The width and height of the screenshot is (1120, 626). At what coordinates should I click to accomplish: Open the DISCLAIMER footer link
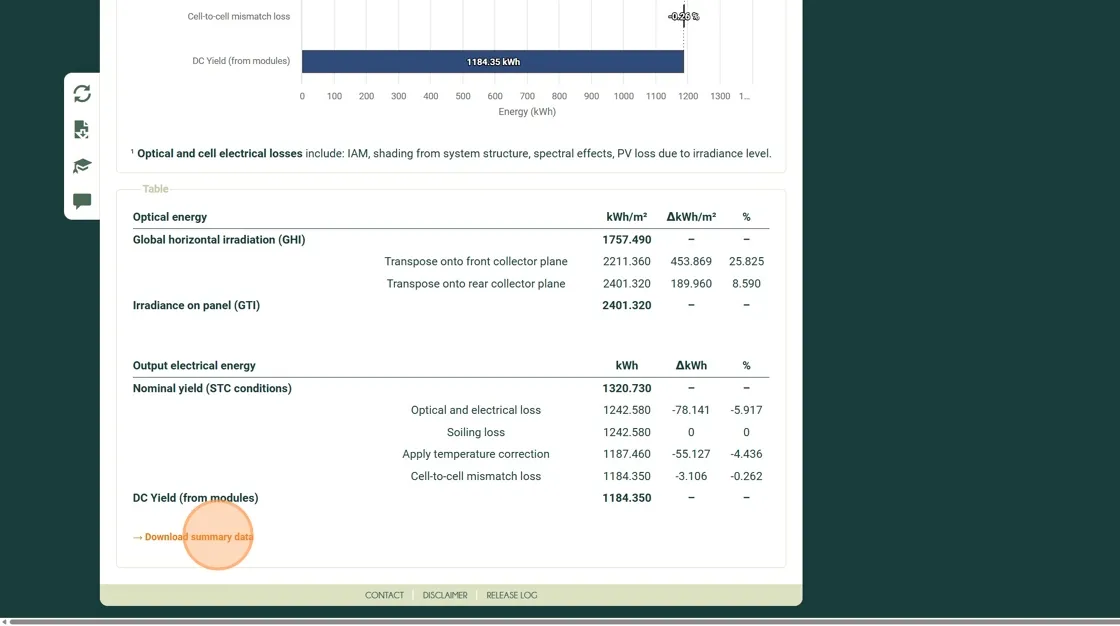pyautogui.click(x=445, y=595)
